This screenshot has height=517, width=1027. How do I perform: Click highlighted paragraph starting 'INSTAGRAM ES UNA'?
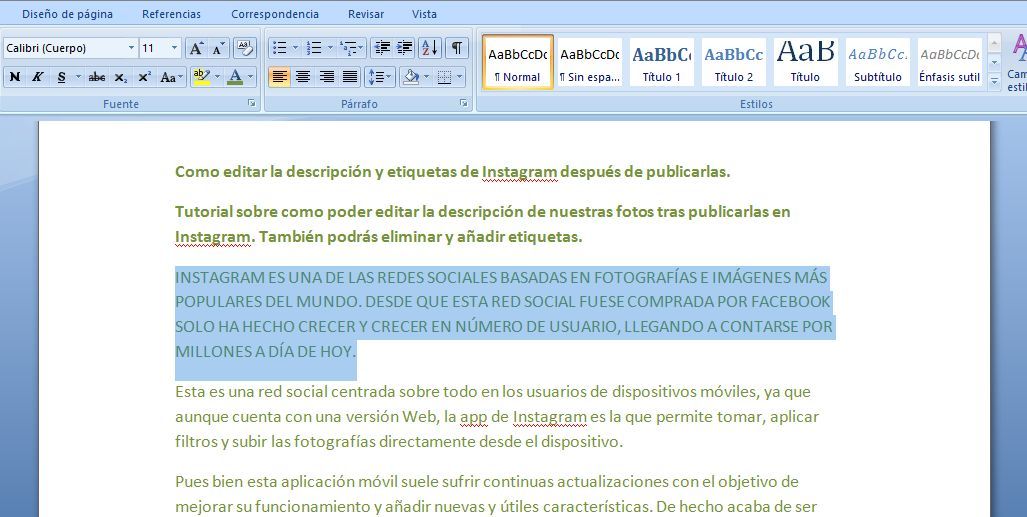click(504, 314)
